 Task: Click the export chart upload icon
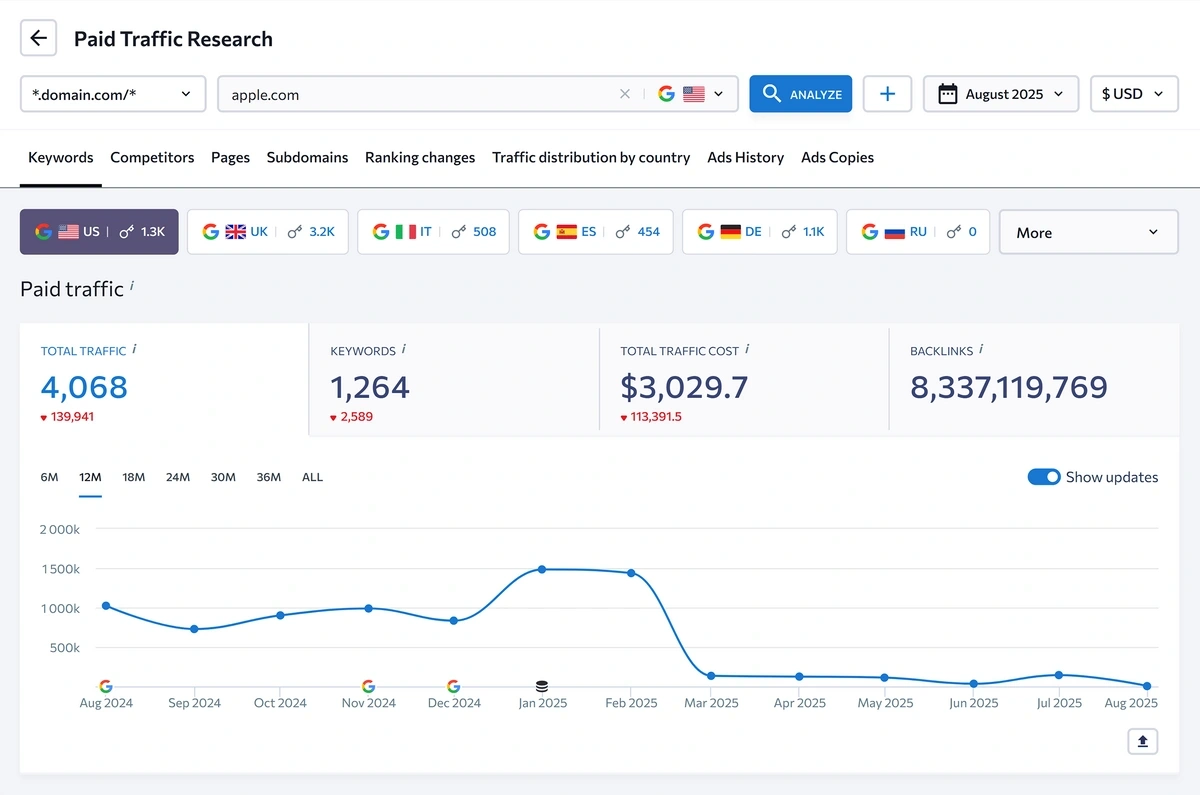point(1143,741)
